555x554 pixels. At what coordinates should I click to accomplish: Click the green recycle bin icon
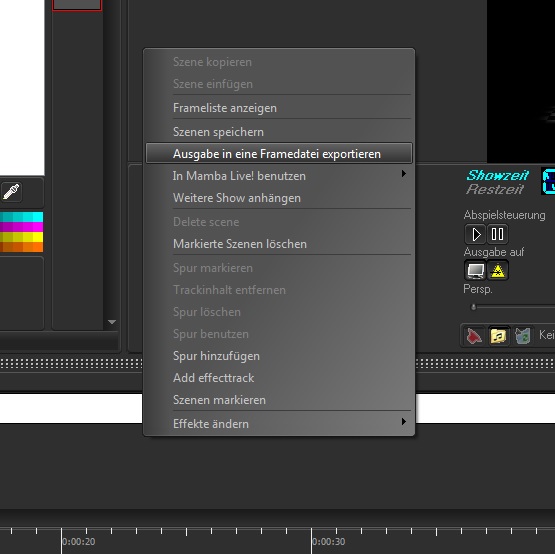(x=522, y=336)
